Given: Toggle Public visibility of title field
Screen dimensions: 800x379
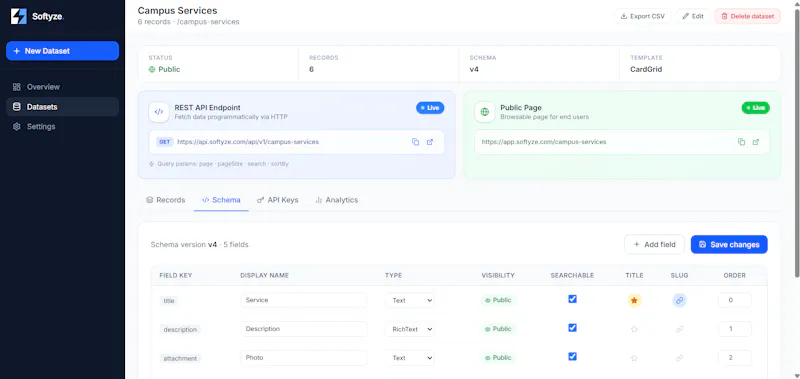Looking at the screenshot, I should 498,300.
